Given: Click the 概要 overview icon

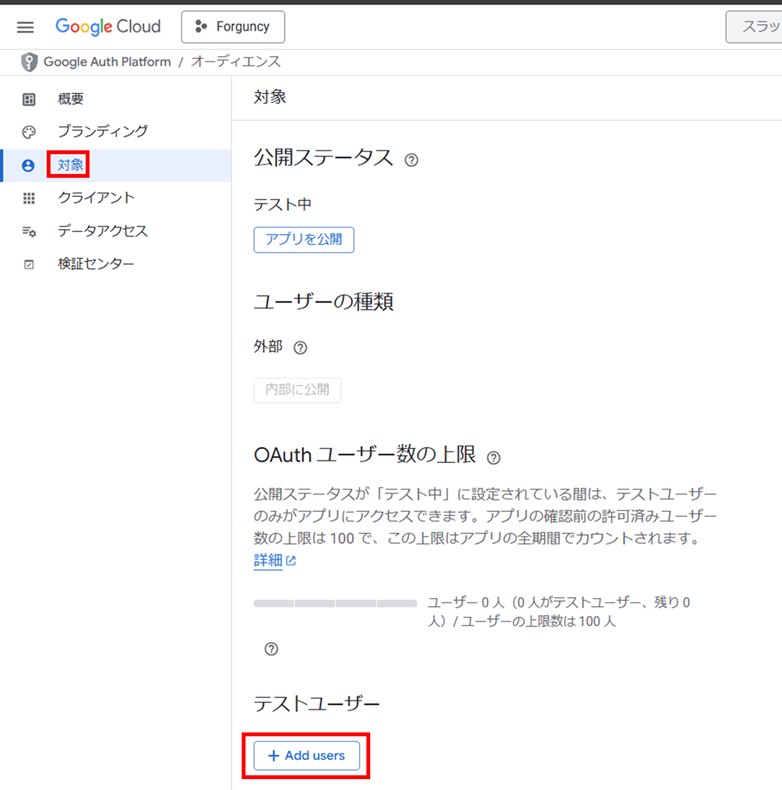Looking at the screenshot, I should pos(29,99).
